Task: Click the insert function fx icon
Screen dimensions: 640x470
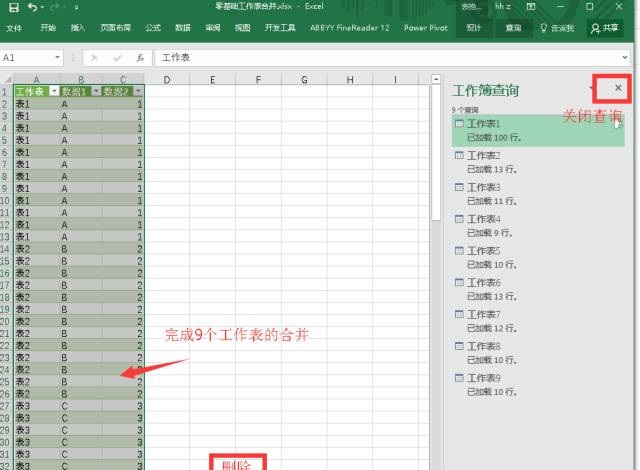Action: point(140,58)
